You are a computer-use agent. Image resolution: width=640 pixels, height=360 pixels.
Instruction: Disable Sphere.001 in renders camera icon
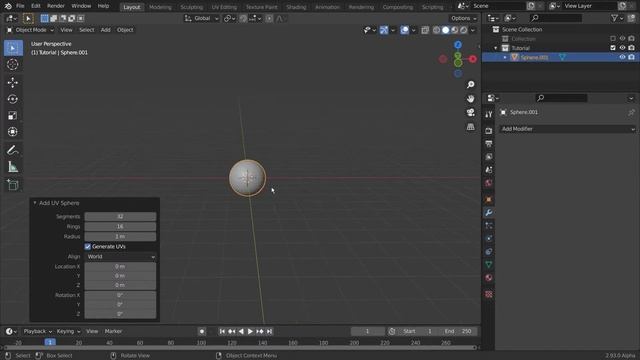631,57
